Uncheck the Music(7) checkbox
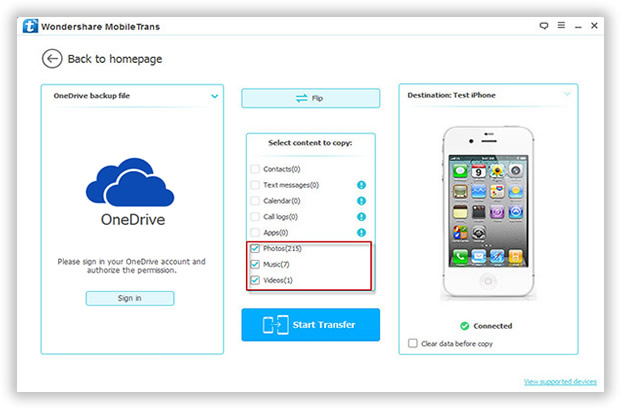Image resolution: width=621 pixels, height=409 pixels. coord(255,264)
